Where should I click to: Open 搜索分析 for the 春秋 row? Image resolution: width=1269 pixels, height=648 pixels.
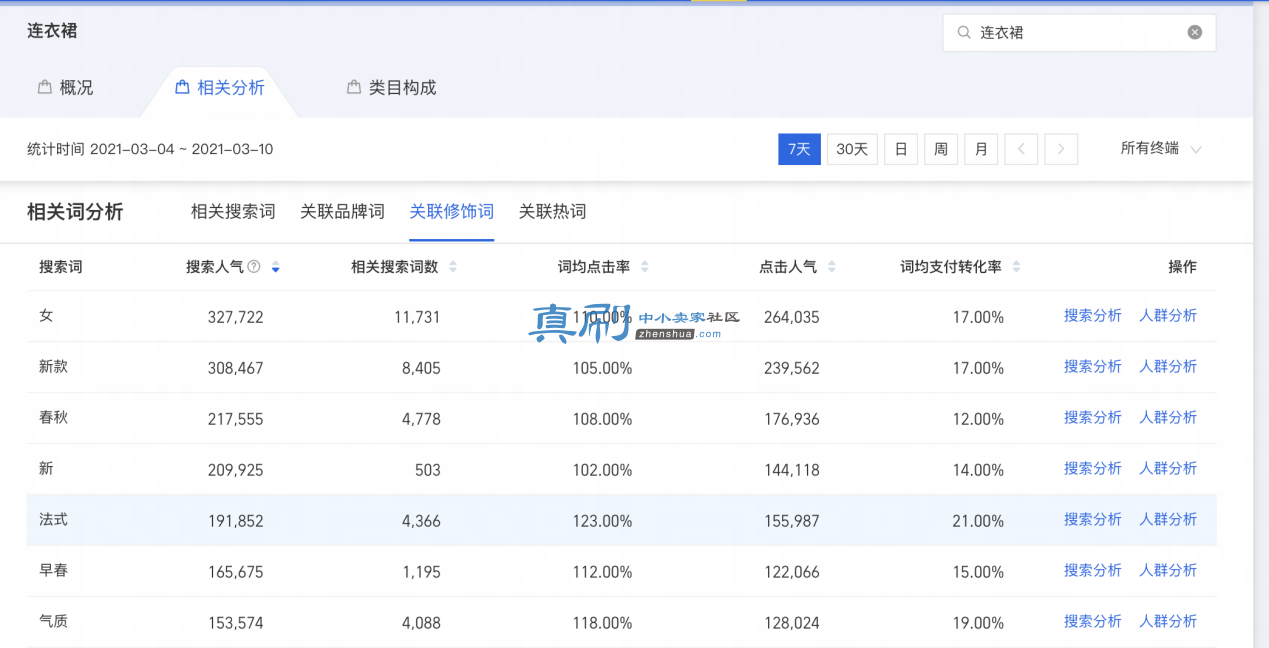point(1092,418)
